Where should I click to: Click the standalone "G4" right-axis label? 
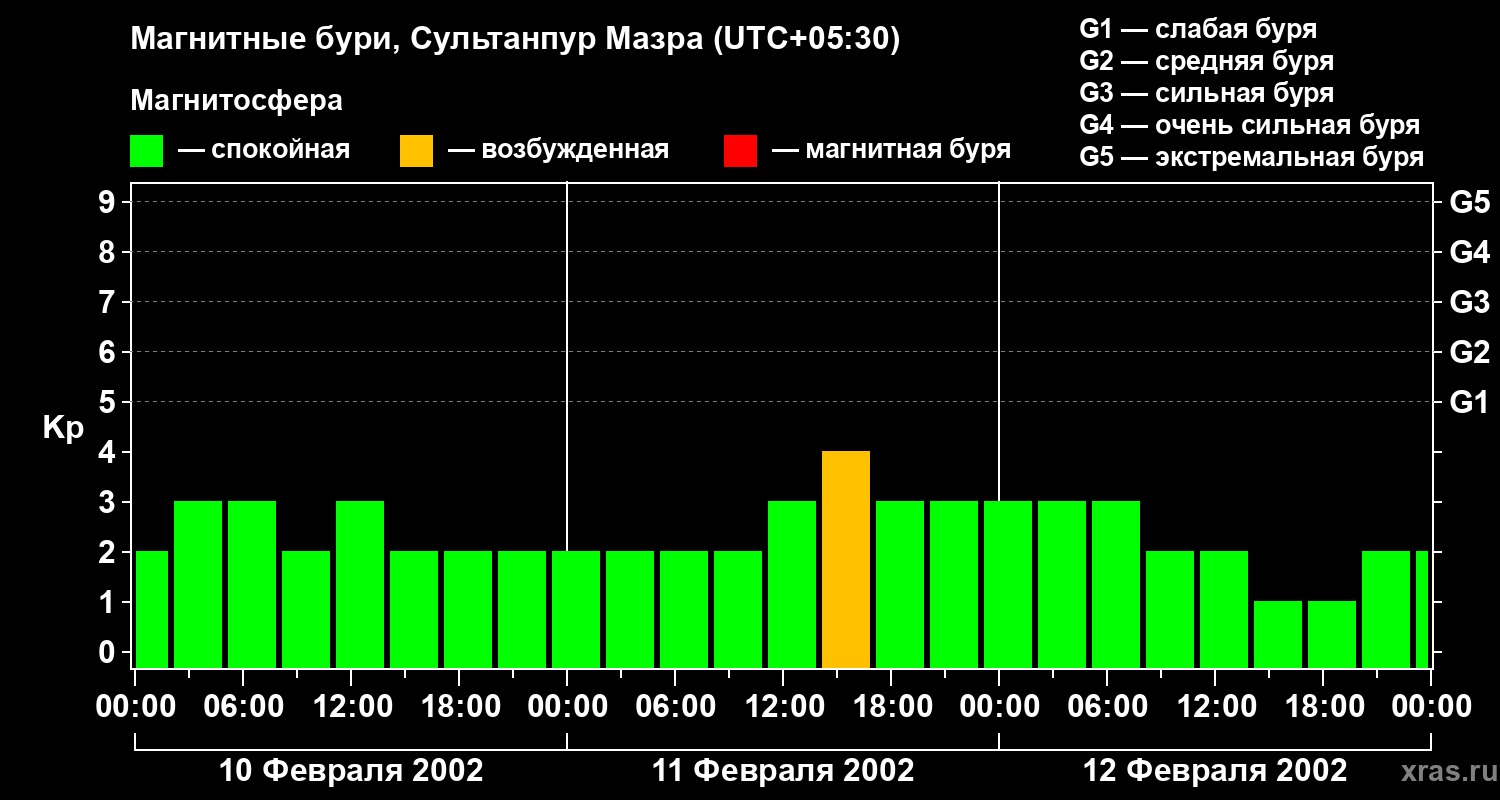coord(1470,252)
